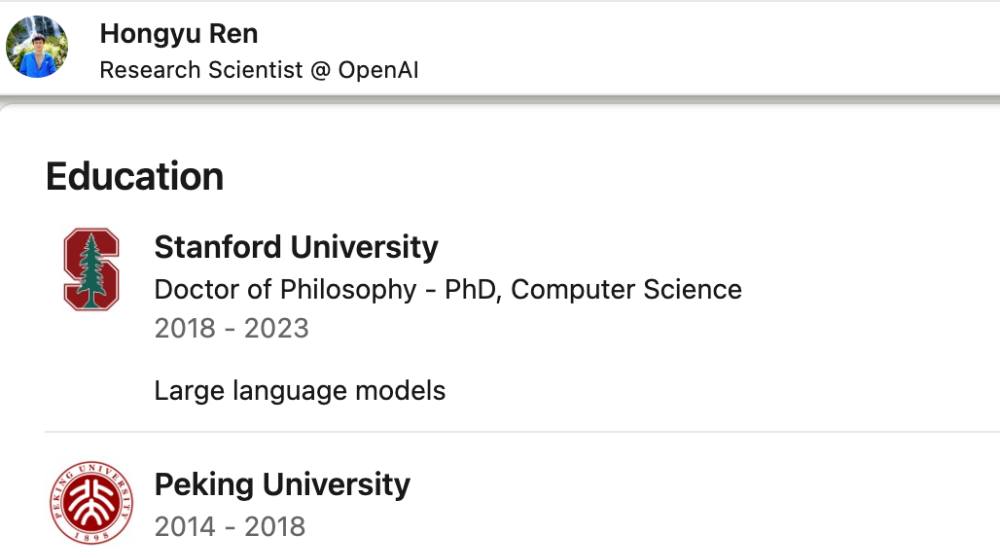The image size is (1000, 558).
Task: Click the year 2014 in Peking dates
Action: [185, 527]
